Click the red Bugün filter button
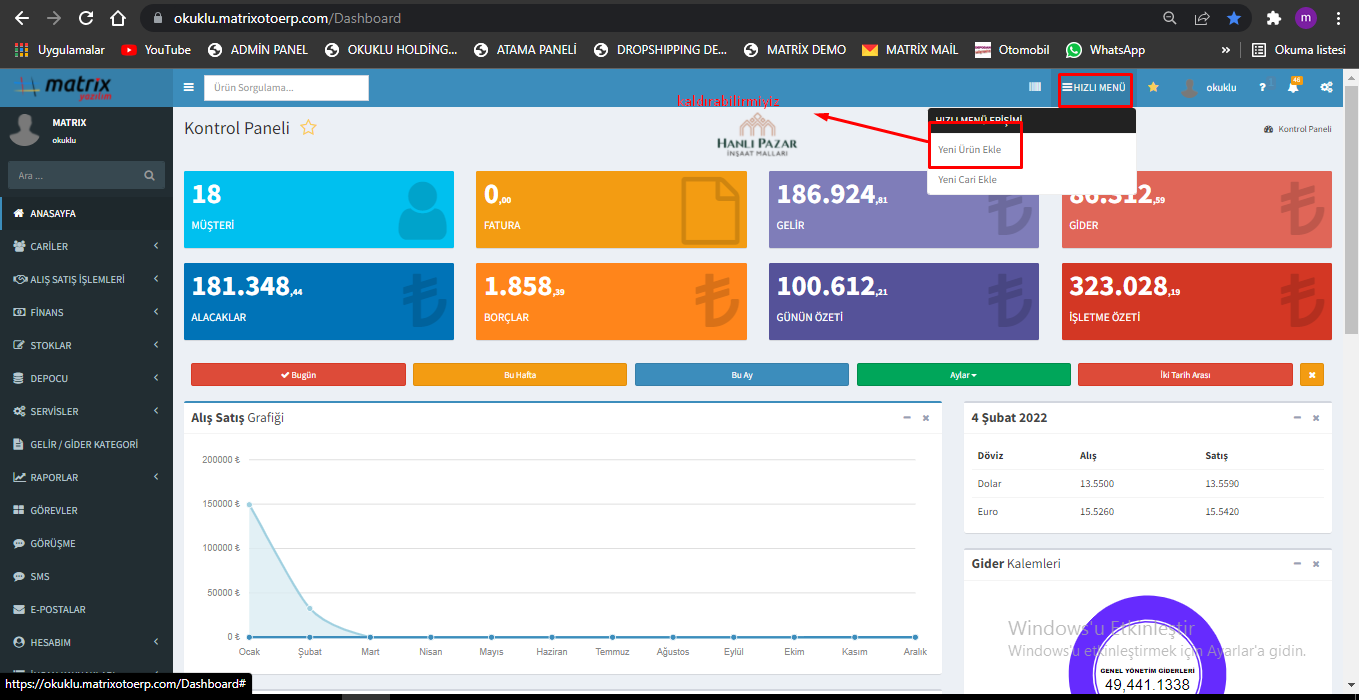Viewport: 1359px width, 700px height. (x=298, y=375)
